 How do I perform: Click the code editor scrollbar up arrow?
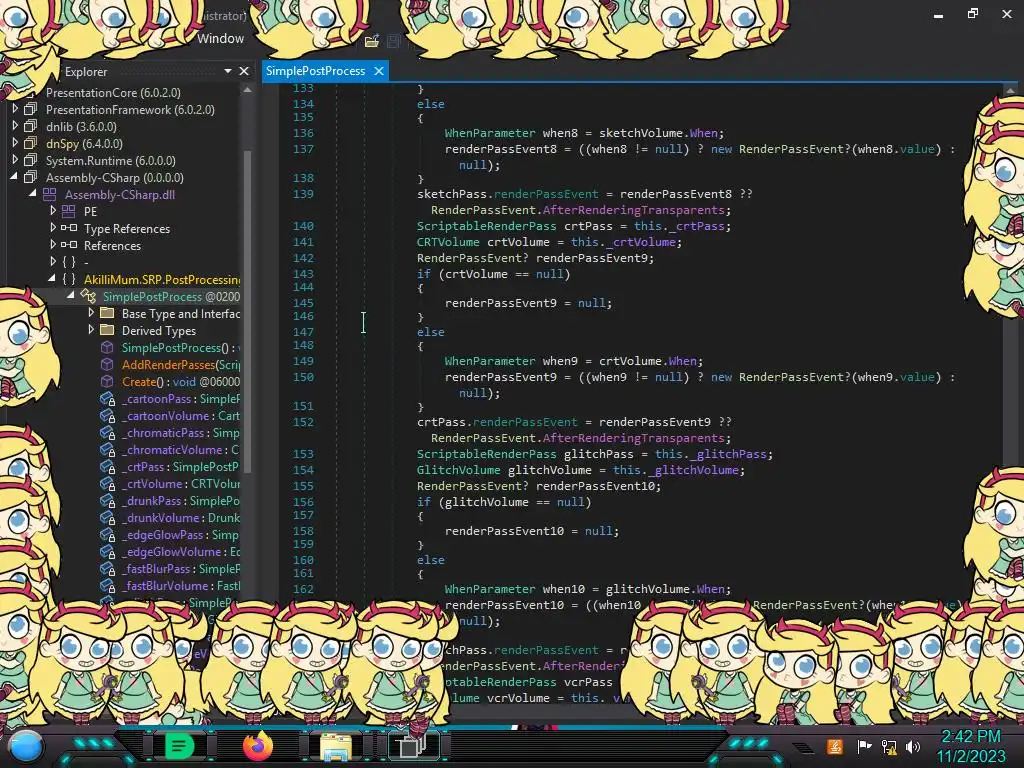pos(1010,91)
